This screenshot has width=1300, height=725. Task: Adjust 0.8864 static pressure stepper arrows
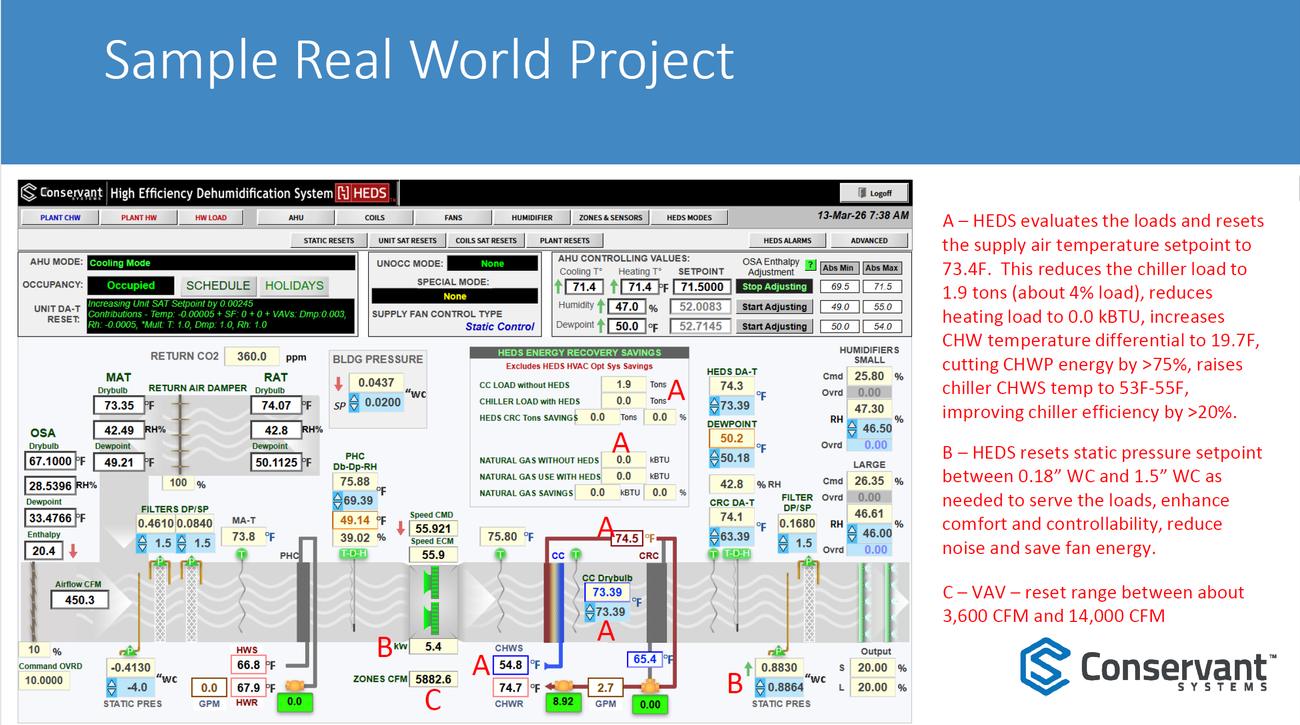pyautogui.click(x=759, y=687)
